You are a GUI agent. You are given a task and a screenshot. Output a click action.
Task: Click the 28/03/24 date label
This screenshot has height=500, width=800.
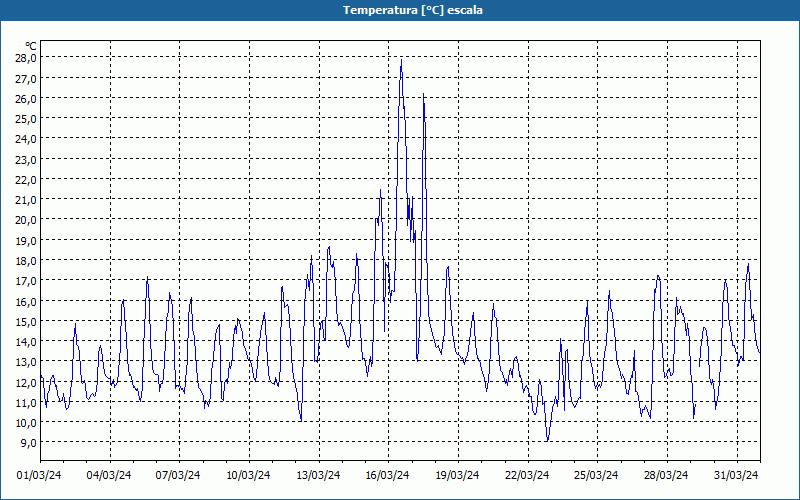666,475
